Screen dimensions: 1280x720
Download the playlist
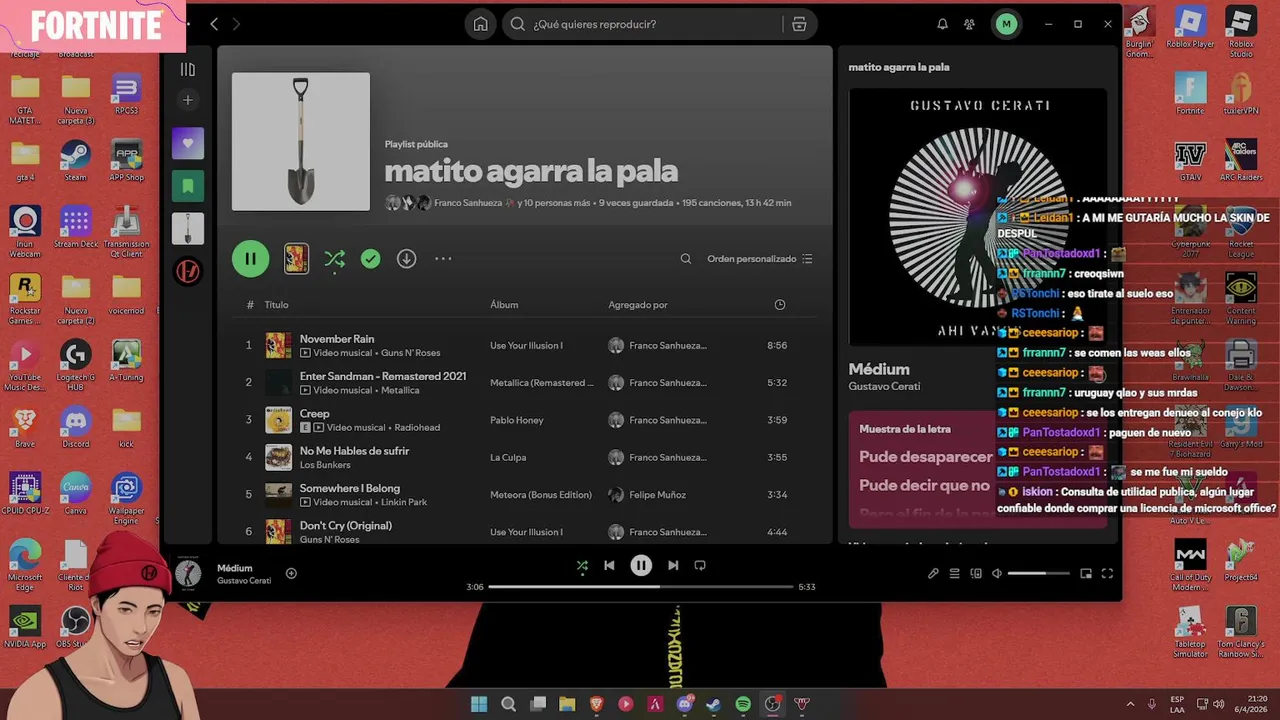pos(406,259)
